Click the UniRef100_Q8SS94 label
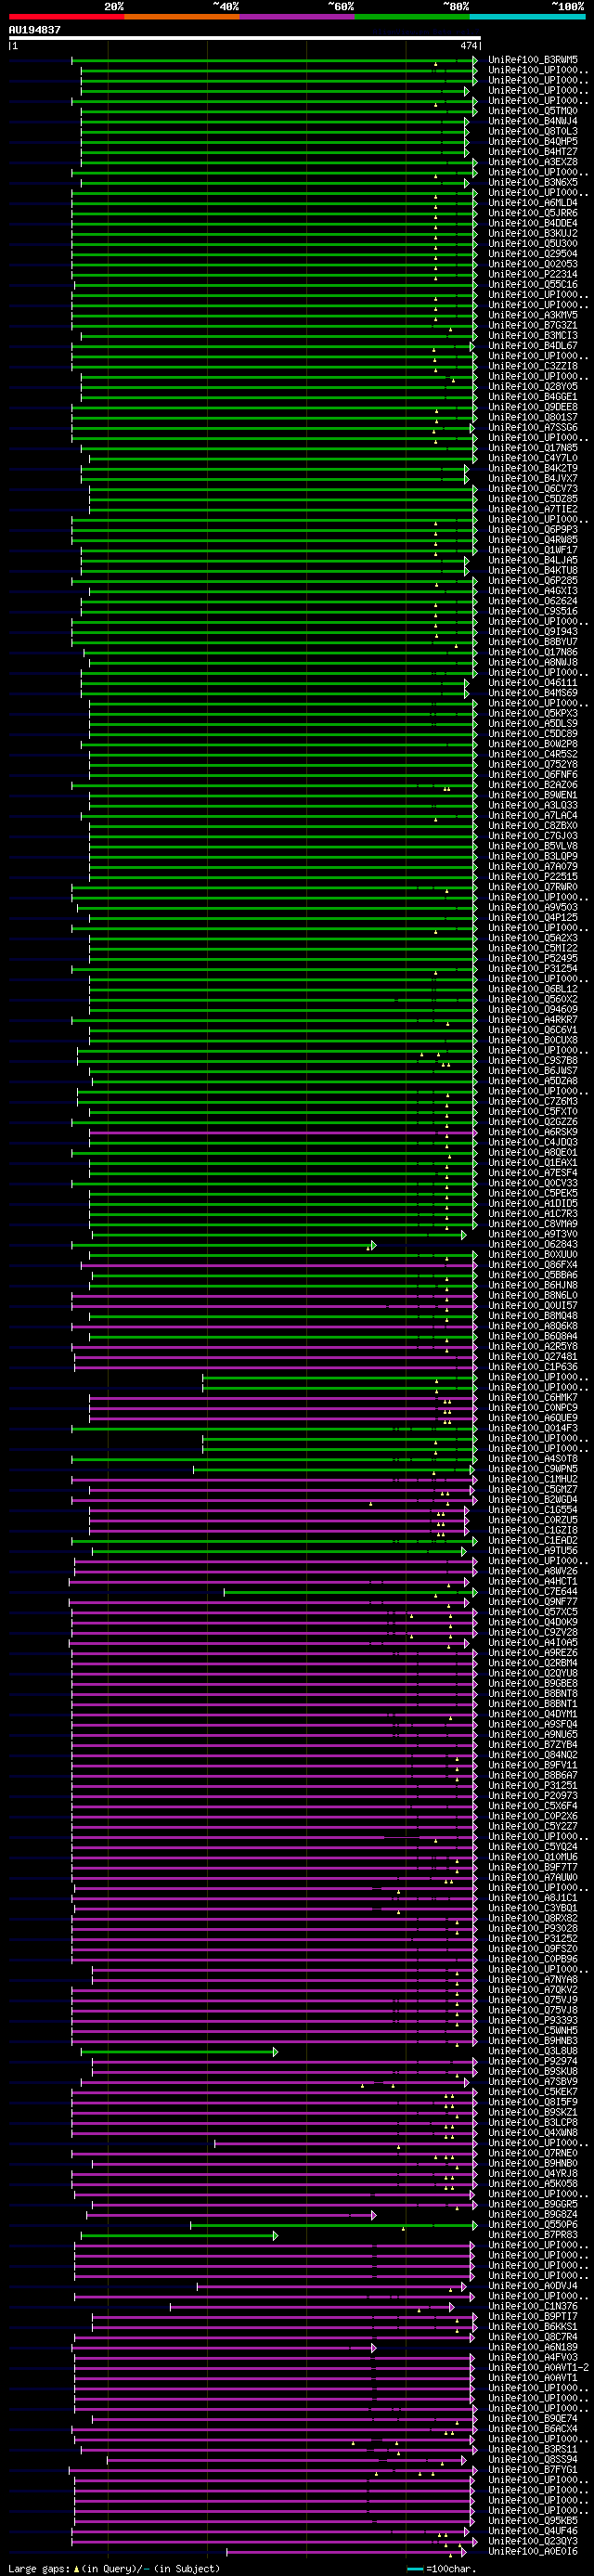The width and height of the screenshot is (594, 2576). pyautogui.click(x=533, y=2458)
